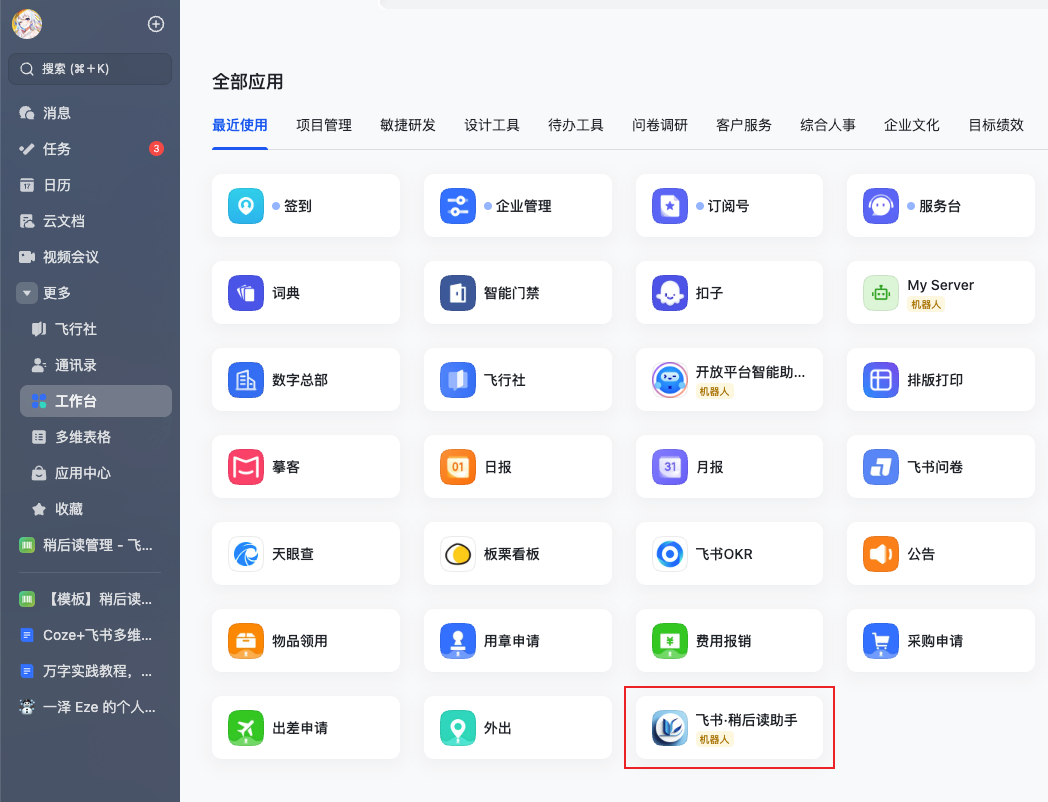The image size is (1048, 802).
Task: Open the 服务台 app icon
Action: [x=880, y=206]
